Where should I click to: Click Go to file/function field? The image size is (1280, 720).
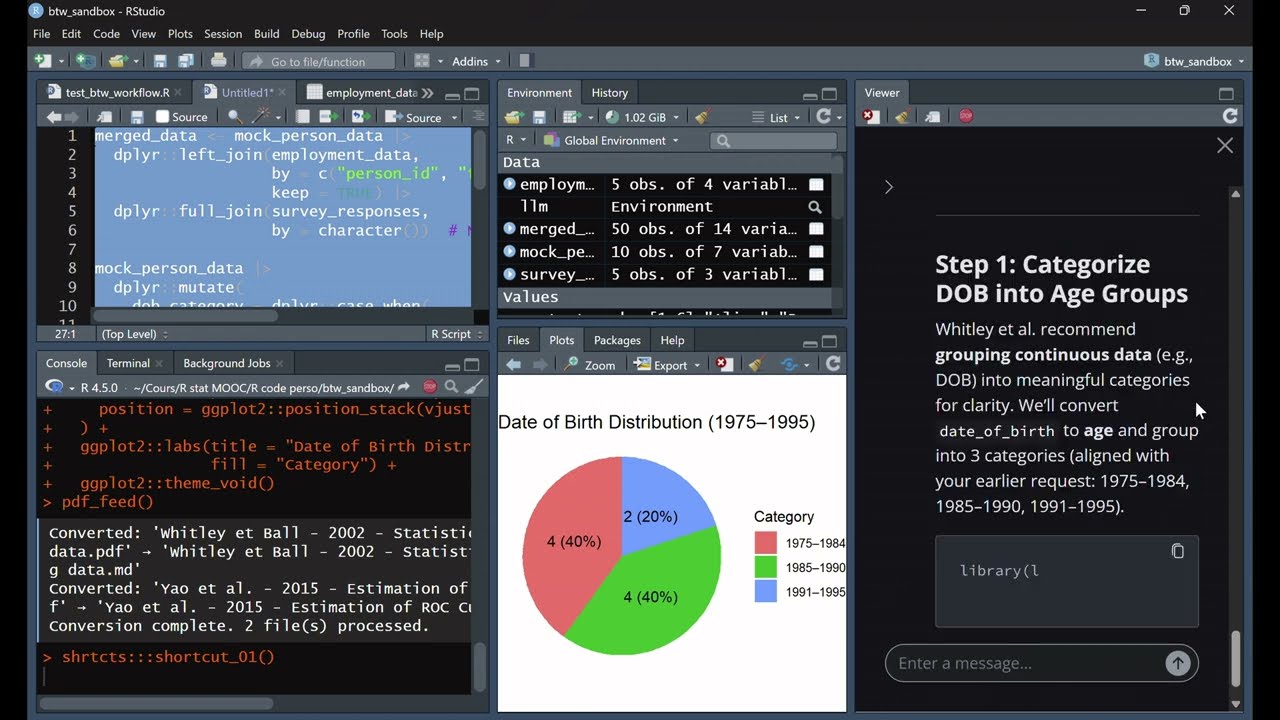click(319, 61)
